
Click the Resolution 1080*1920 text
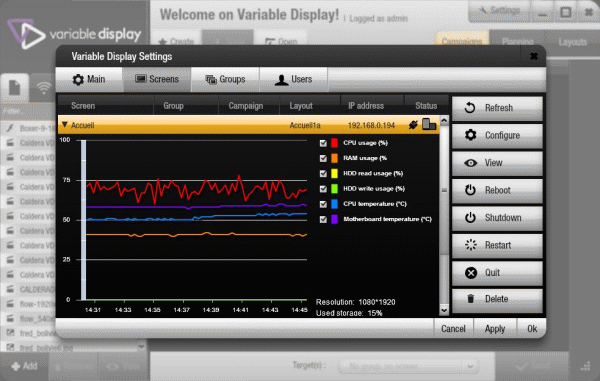coord(355,302)
